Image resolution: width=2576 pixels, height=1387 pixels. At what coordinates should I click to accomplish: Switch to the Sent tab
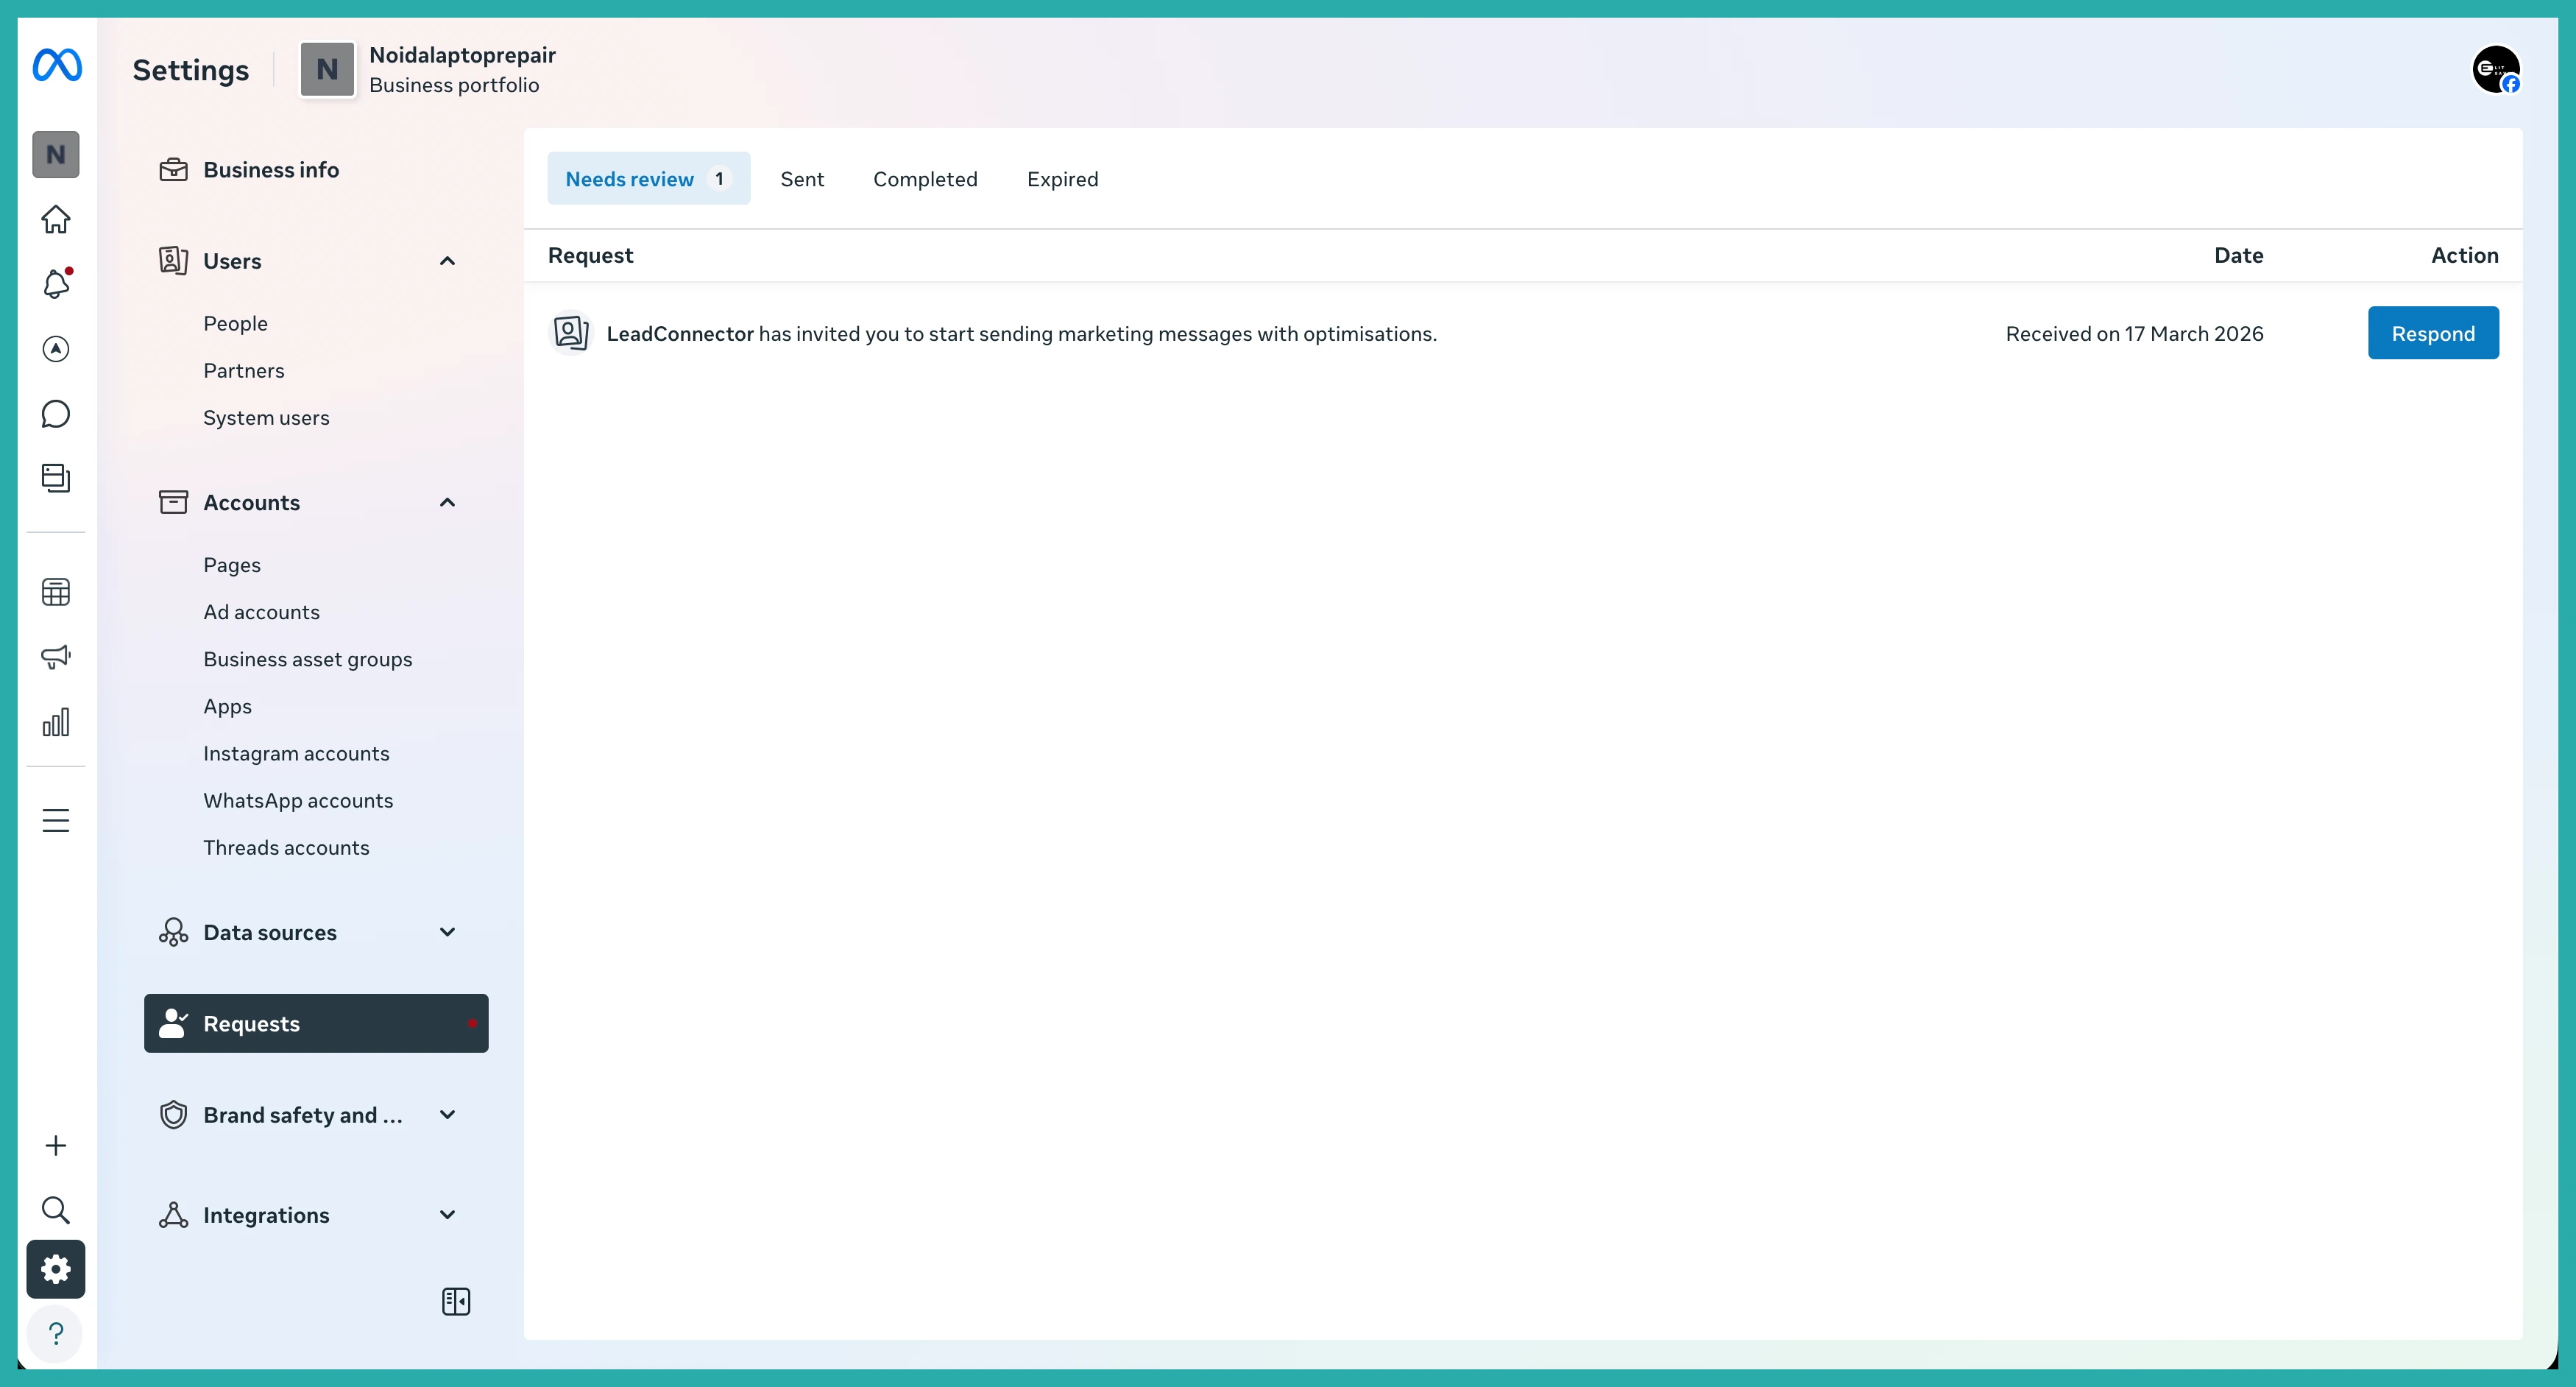802,179
